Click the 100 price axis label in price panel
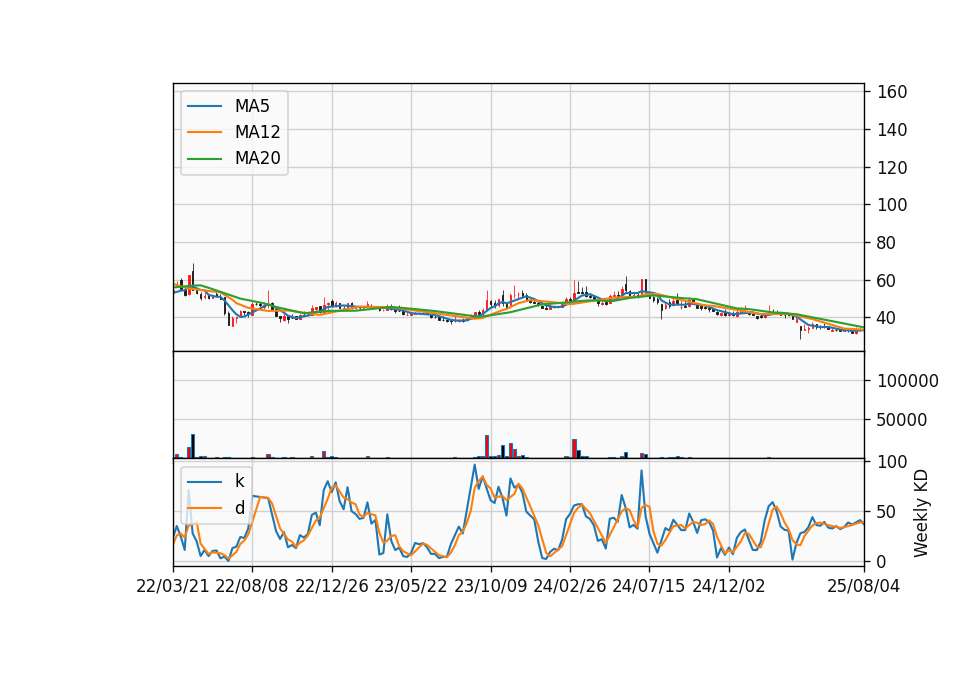 892,205
